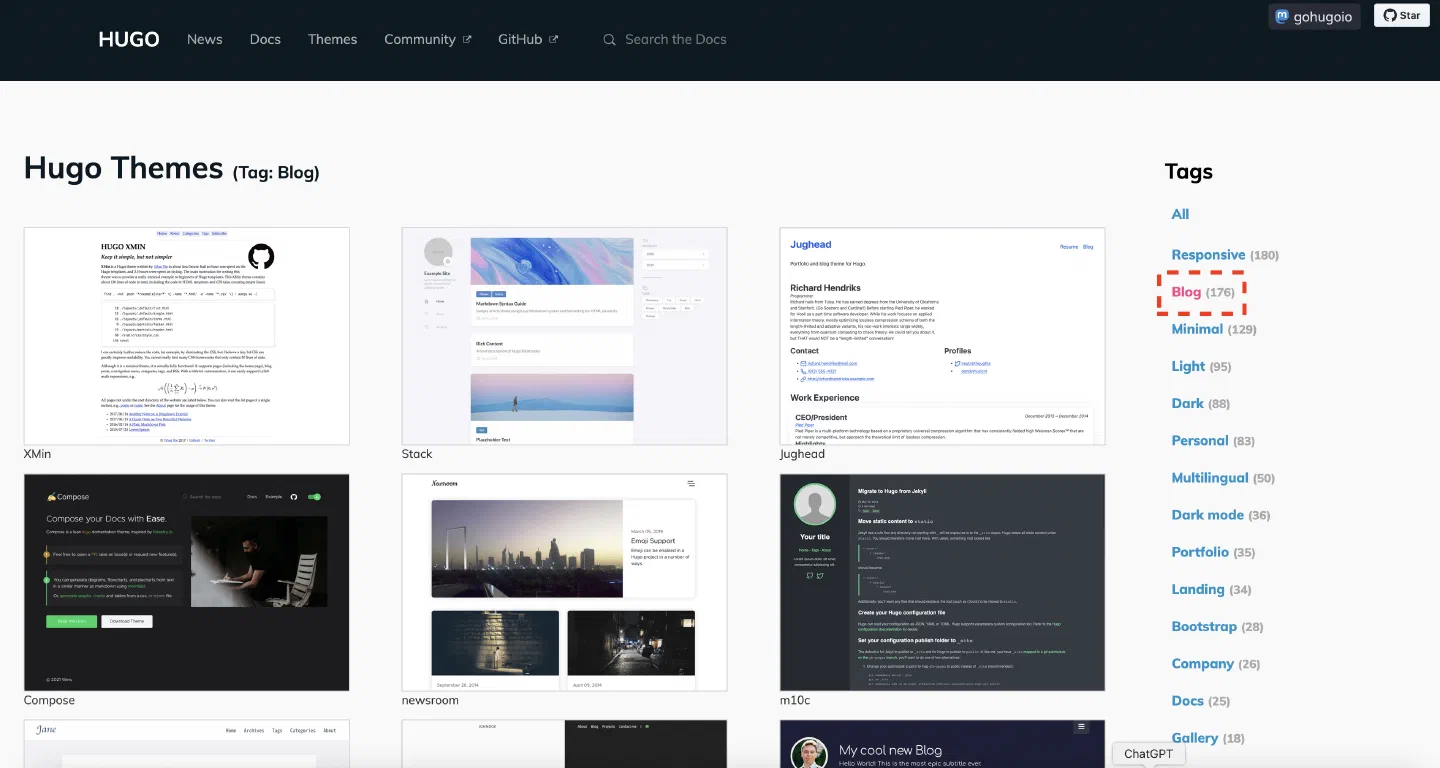Select the Company tag

point(1216,663)
